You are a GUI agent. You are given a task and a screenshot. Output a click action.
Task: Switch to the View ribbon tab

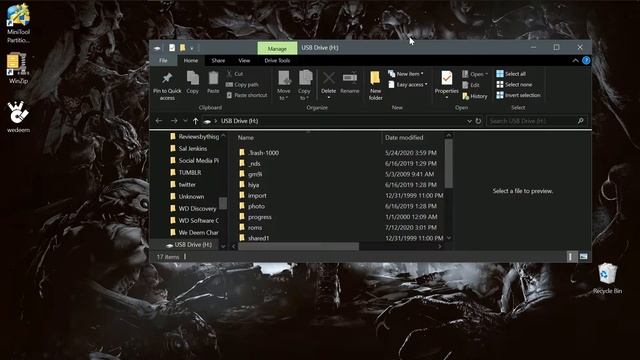[244, 60]
